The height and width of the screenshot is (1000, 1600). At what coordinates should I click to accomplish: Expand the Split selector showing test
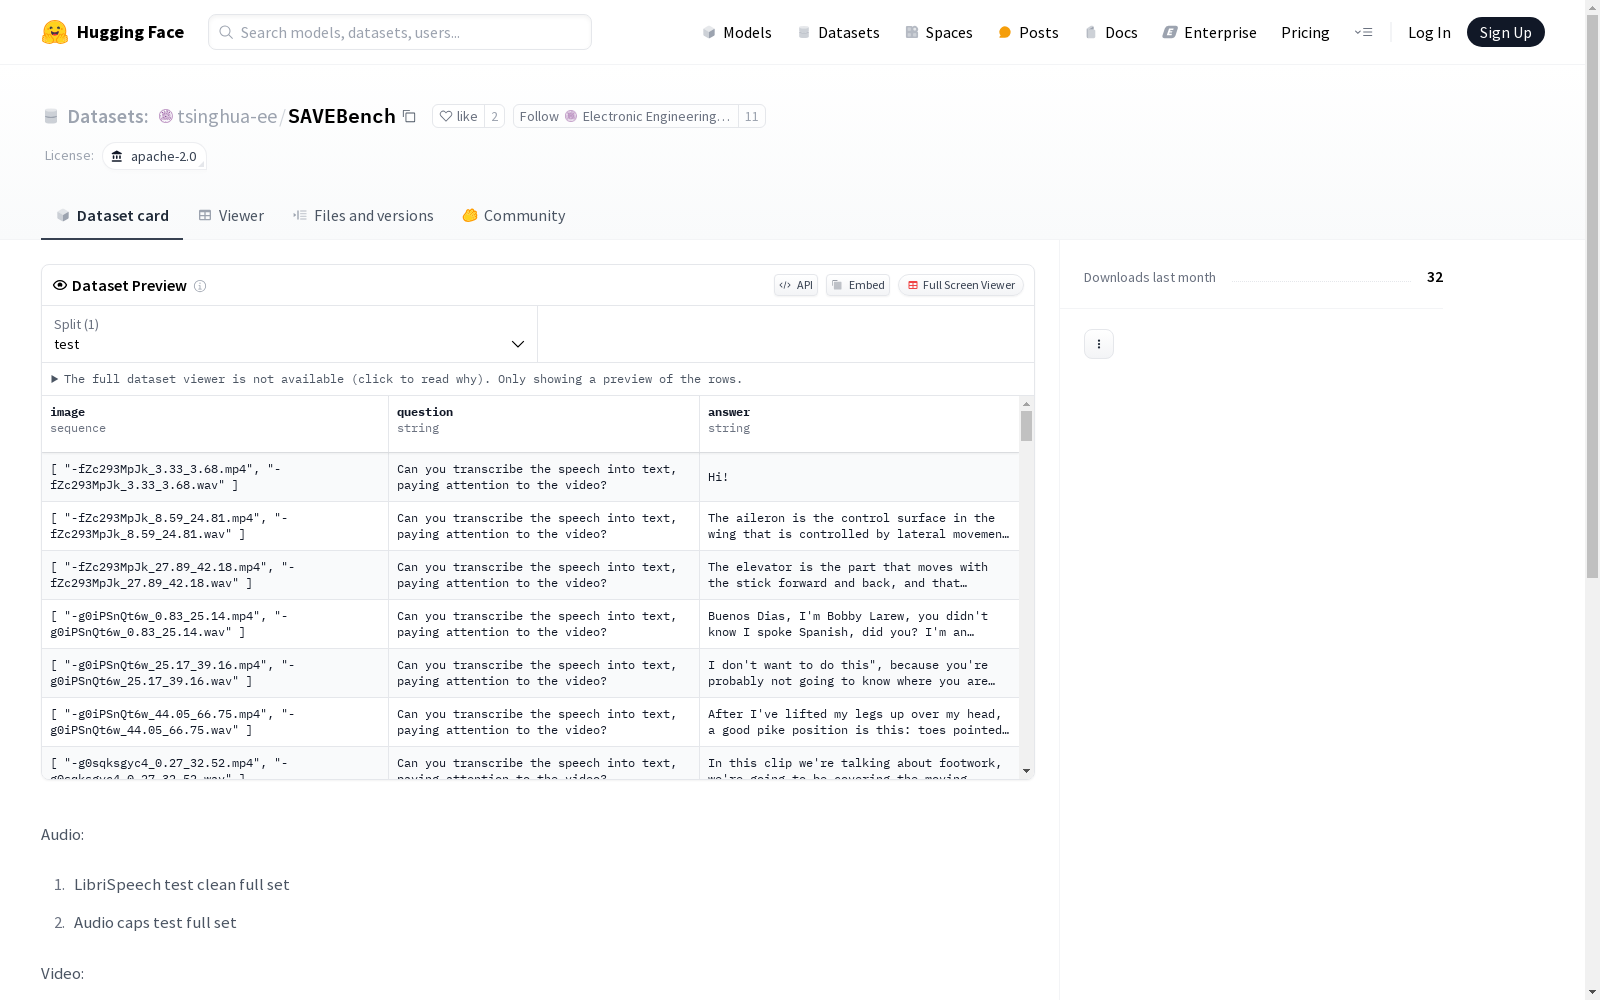tap(290, 334)
